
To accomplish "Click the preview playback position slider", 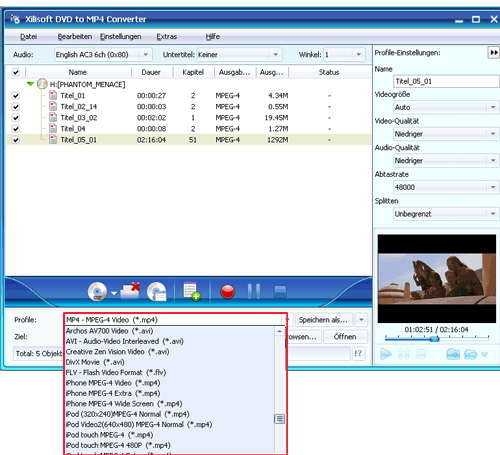I will [x=434, y=339].
